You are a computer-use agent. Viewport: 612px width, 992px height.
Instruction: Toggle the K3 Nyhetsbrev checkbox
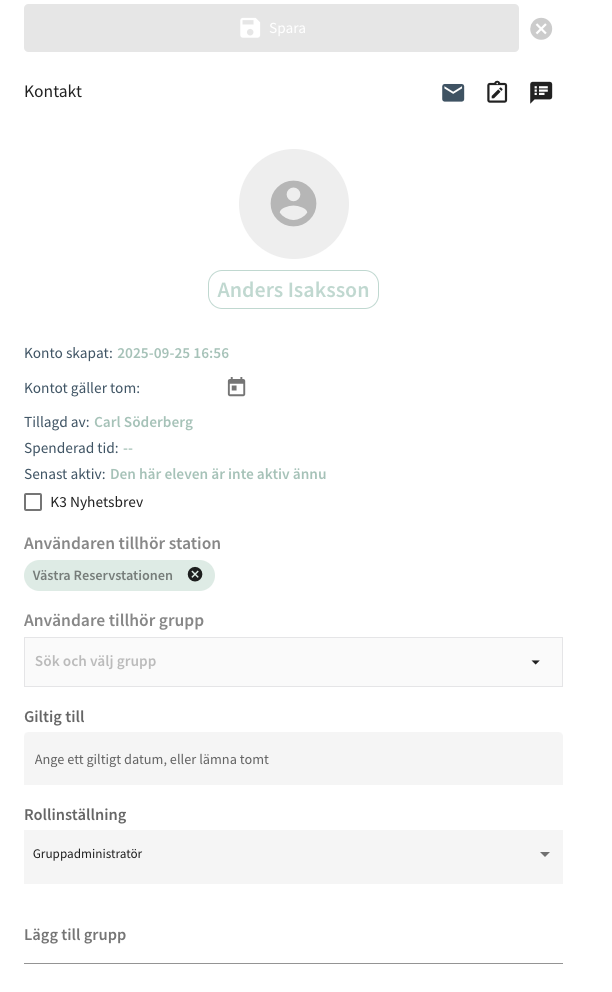pyautogui.click(x=33, y=502)
